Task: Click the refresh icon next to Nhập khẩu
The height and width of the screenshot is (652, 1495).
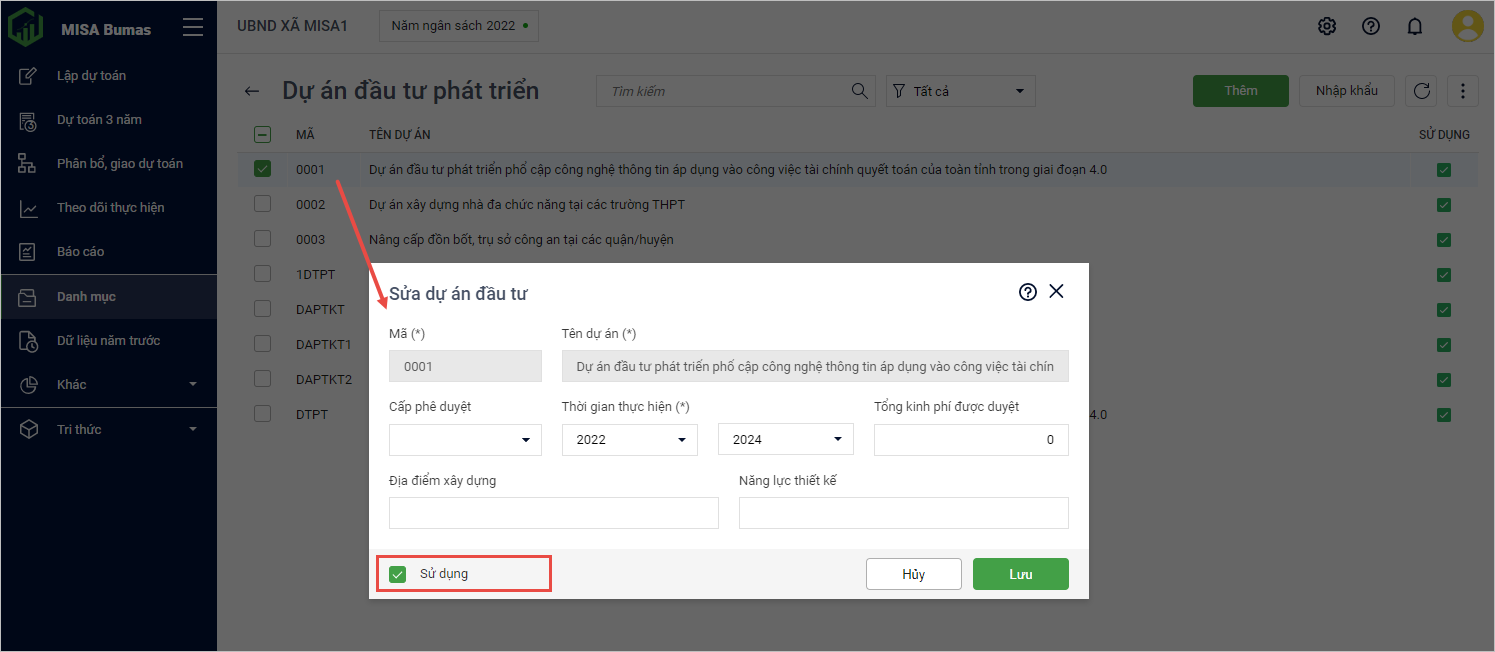Action: 1421,91
